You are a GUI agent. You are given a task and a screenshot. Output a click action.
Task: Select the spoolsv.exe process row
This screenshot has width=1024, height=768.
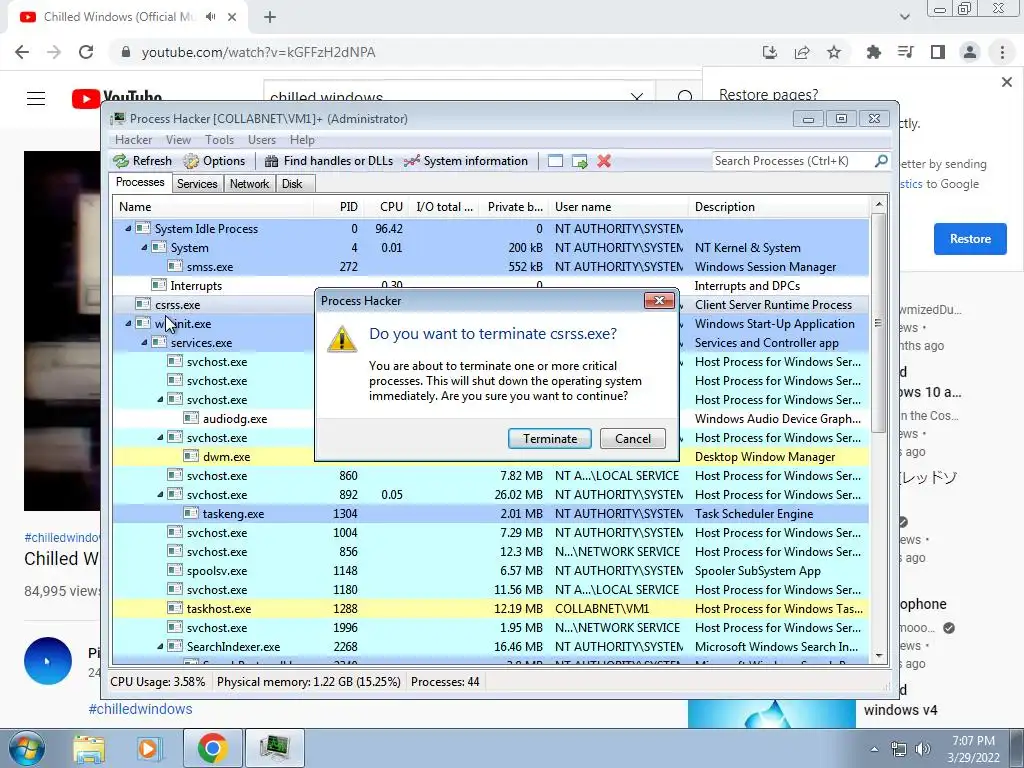(x=490, y=570)
